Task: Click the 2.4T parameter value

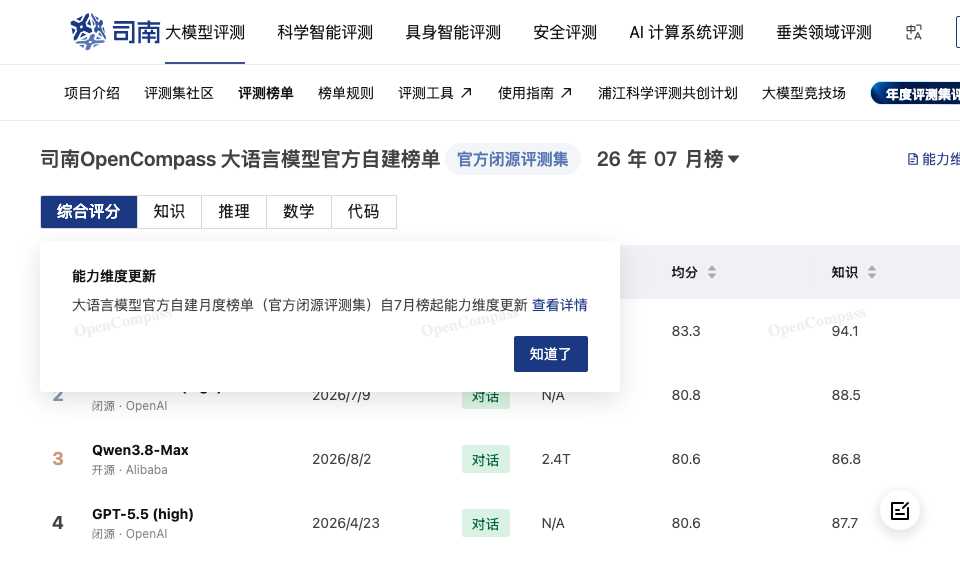Action: (556, 459)
